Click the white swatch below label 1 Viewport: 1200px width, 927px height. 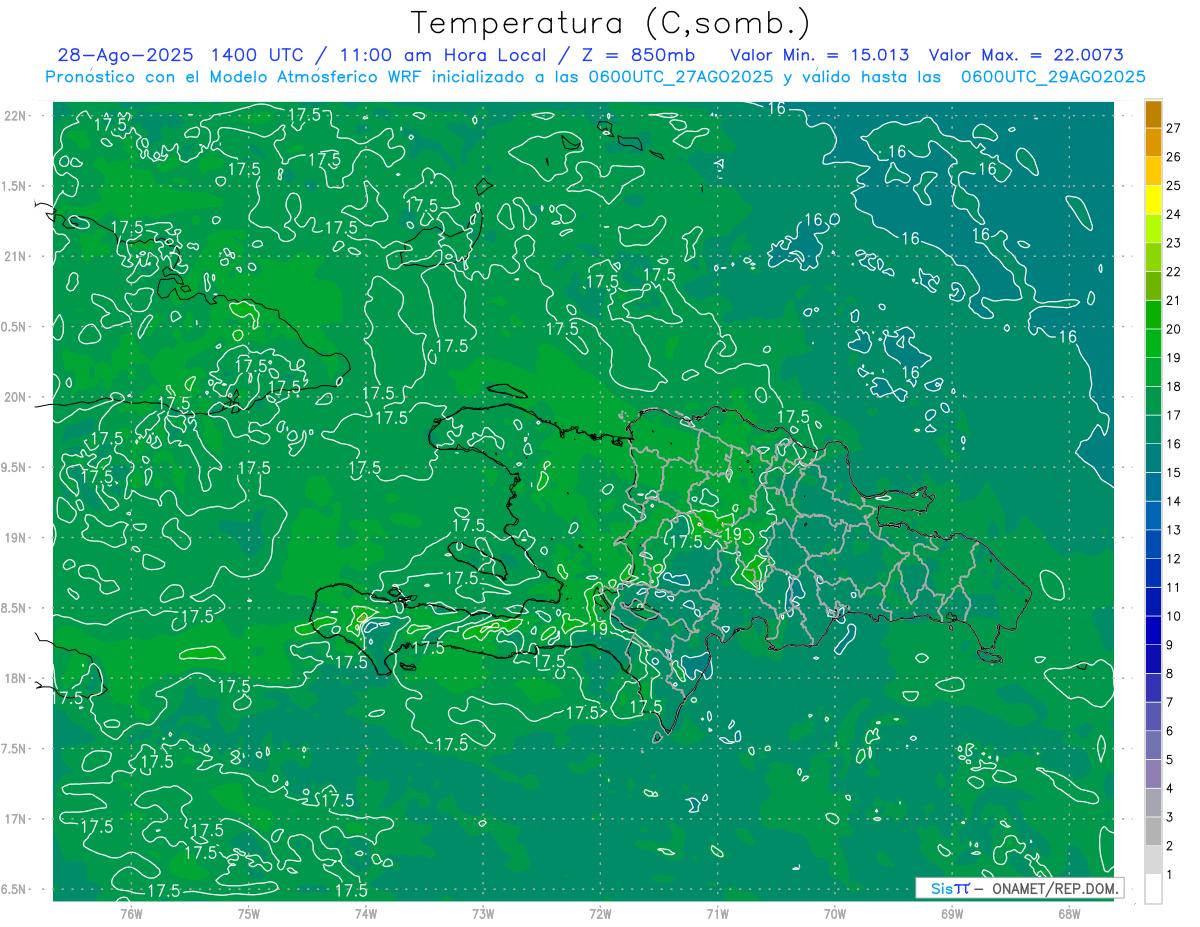pos(1153,889)
